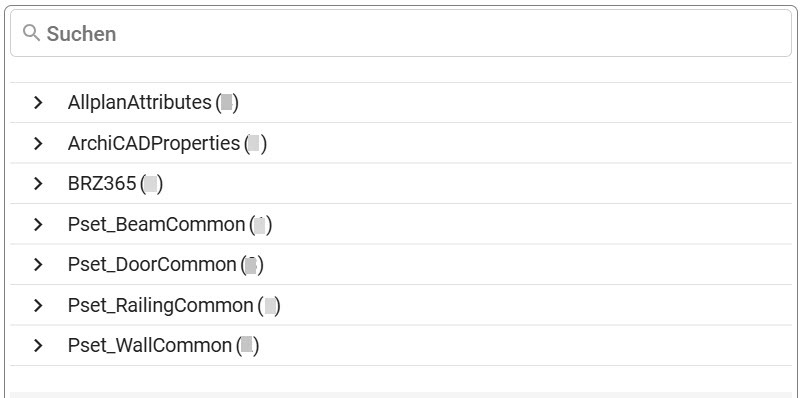This screenshot has width=800, height=398.
Task: Choose the Pset_WallCommon label
Action: pos(149,346)
